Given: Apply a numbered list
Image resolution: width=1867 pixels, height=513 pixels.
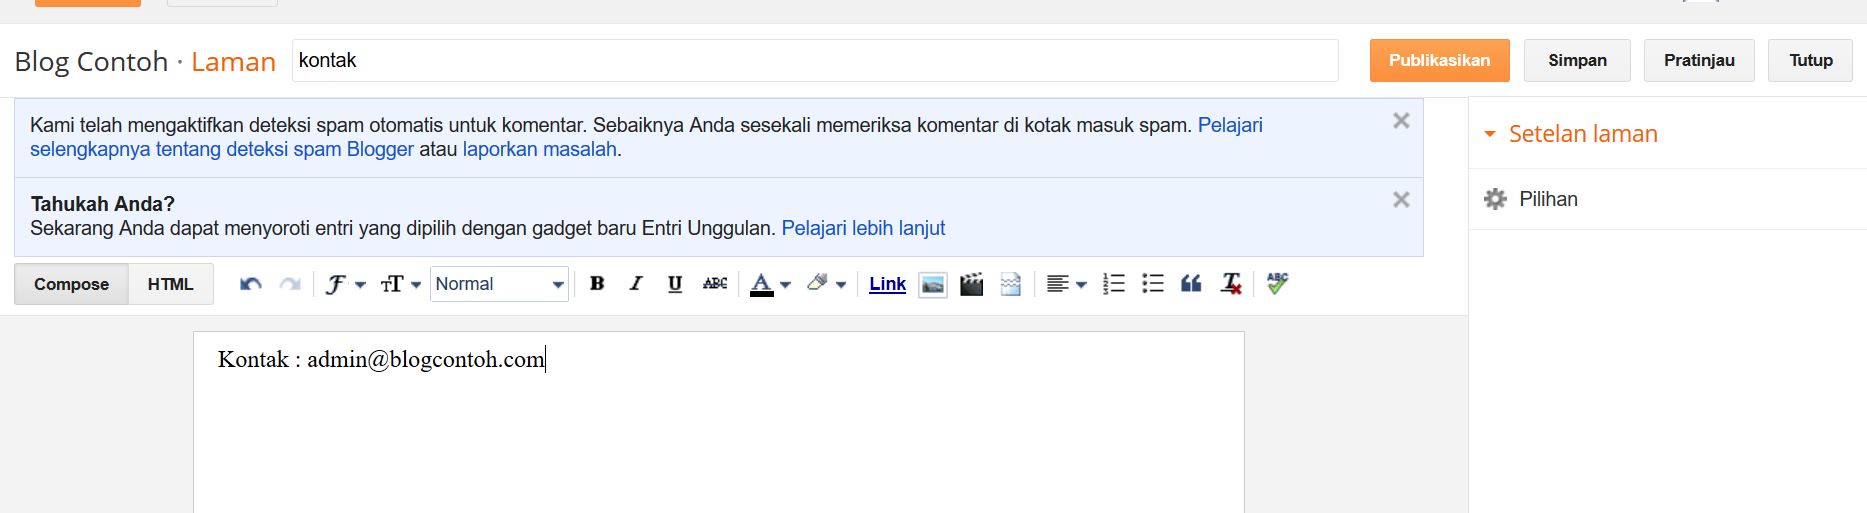Looking at the screenshot, I should 1114,284.
